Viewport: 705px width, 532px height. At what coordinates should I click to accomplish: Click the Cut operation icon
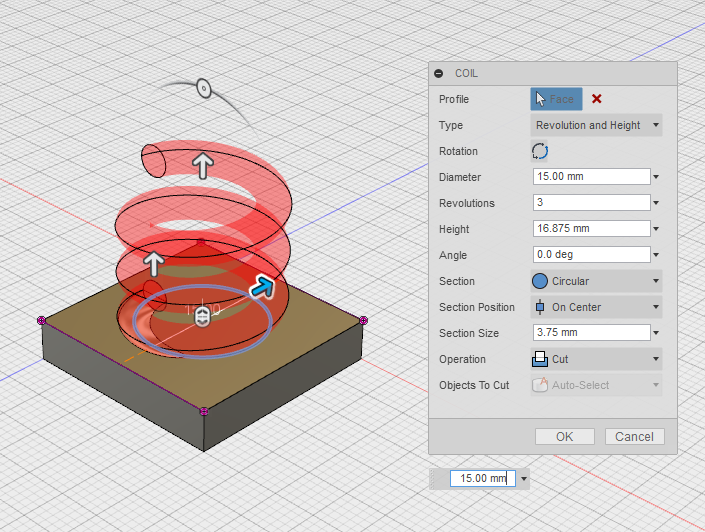point(540,359)
